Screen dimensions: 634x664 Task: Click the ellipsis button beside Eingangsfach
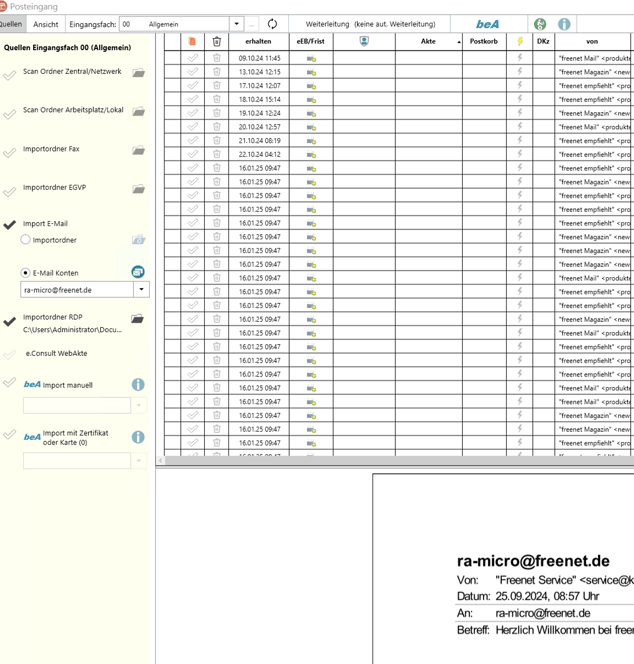coord(251,24)
